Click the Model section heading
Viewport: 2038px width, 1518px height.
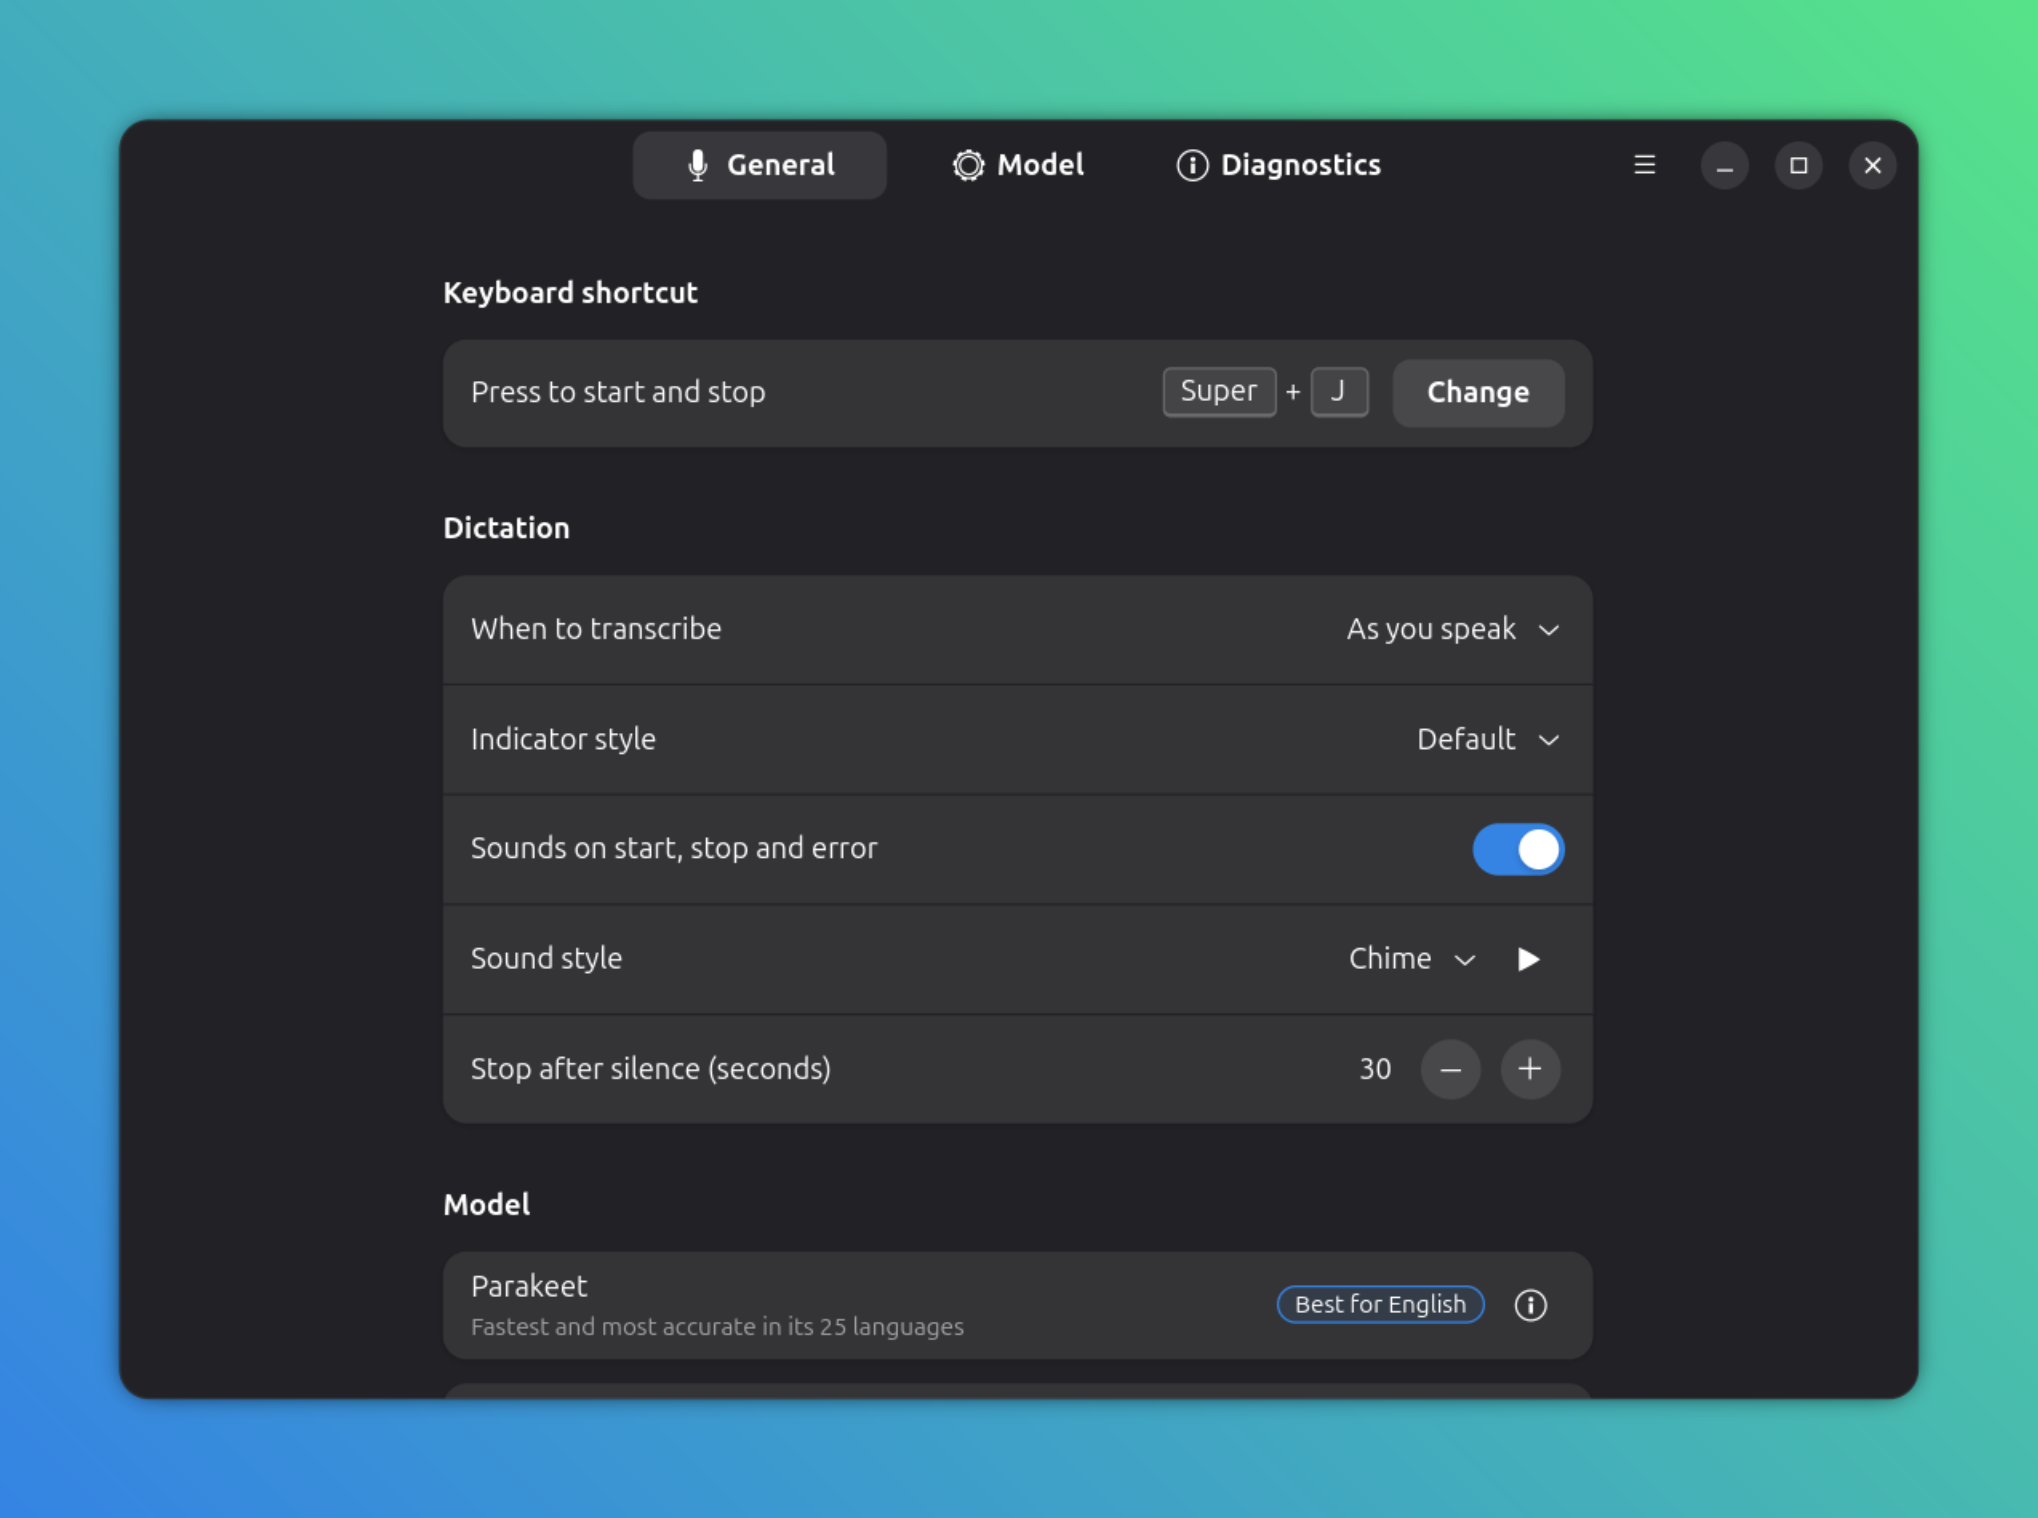[486, 1204]
